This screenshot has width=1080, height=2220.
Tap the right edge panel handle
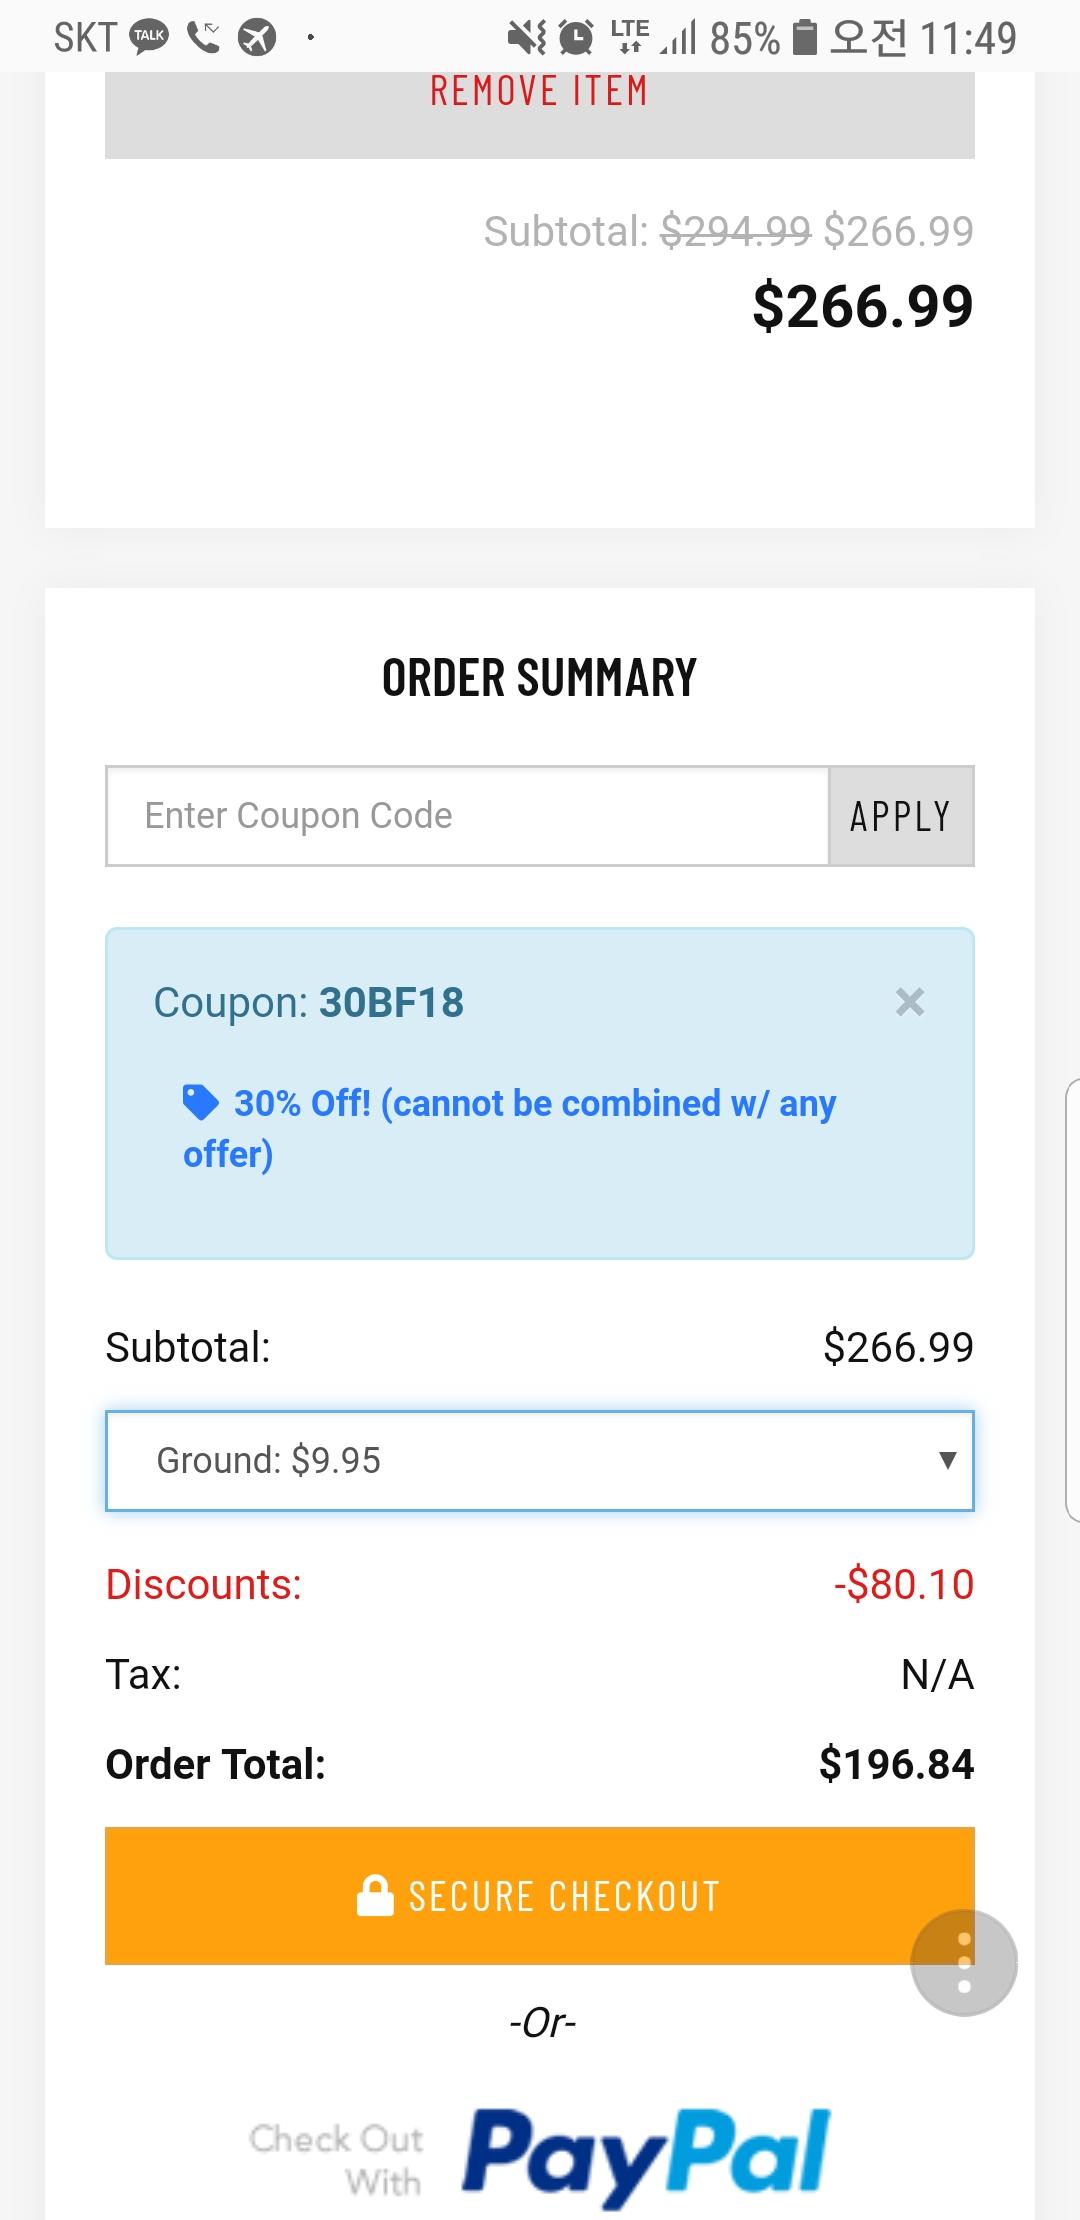(1072, 1300)
